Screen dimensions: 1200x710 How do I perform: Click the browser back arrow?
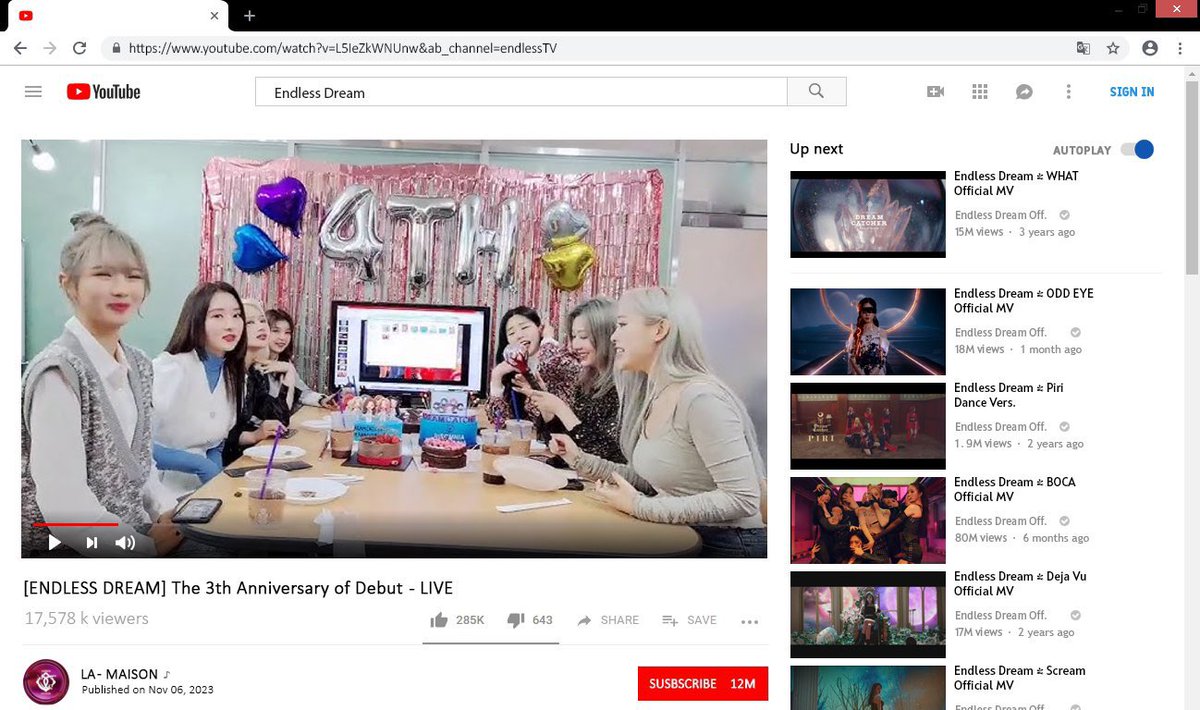coord(20,48)
